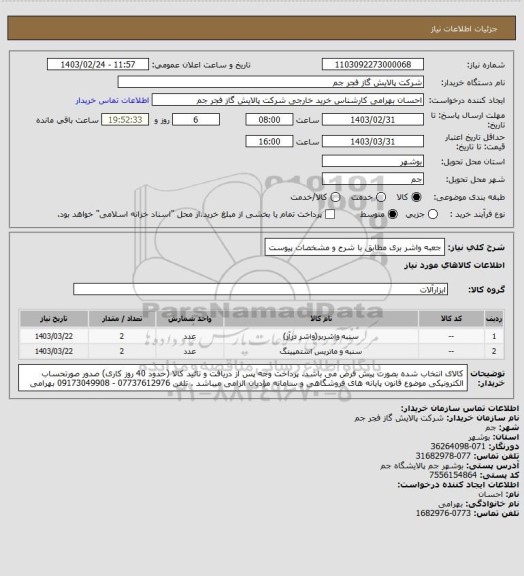Click واحد شمارش column header
Screen dimensions: 524x576
click(190, 318)
